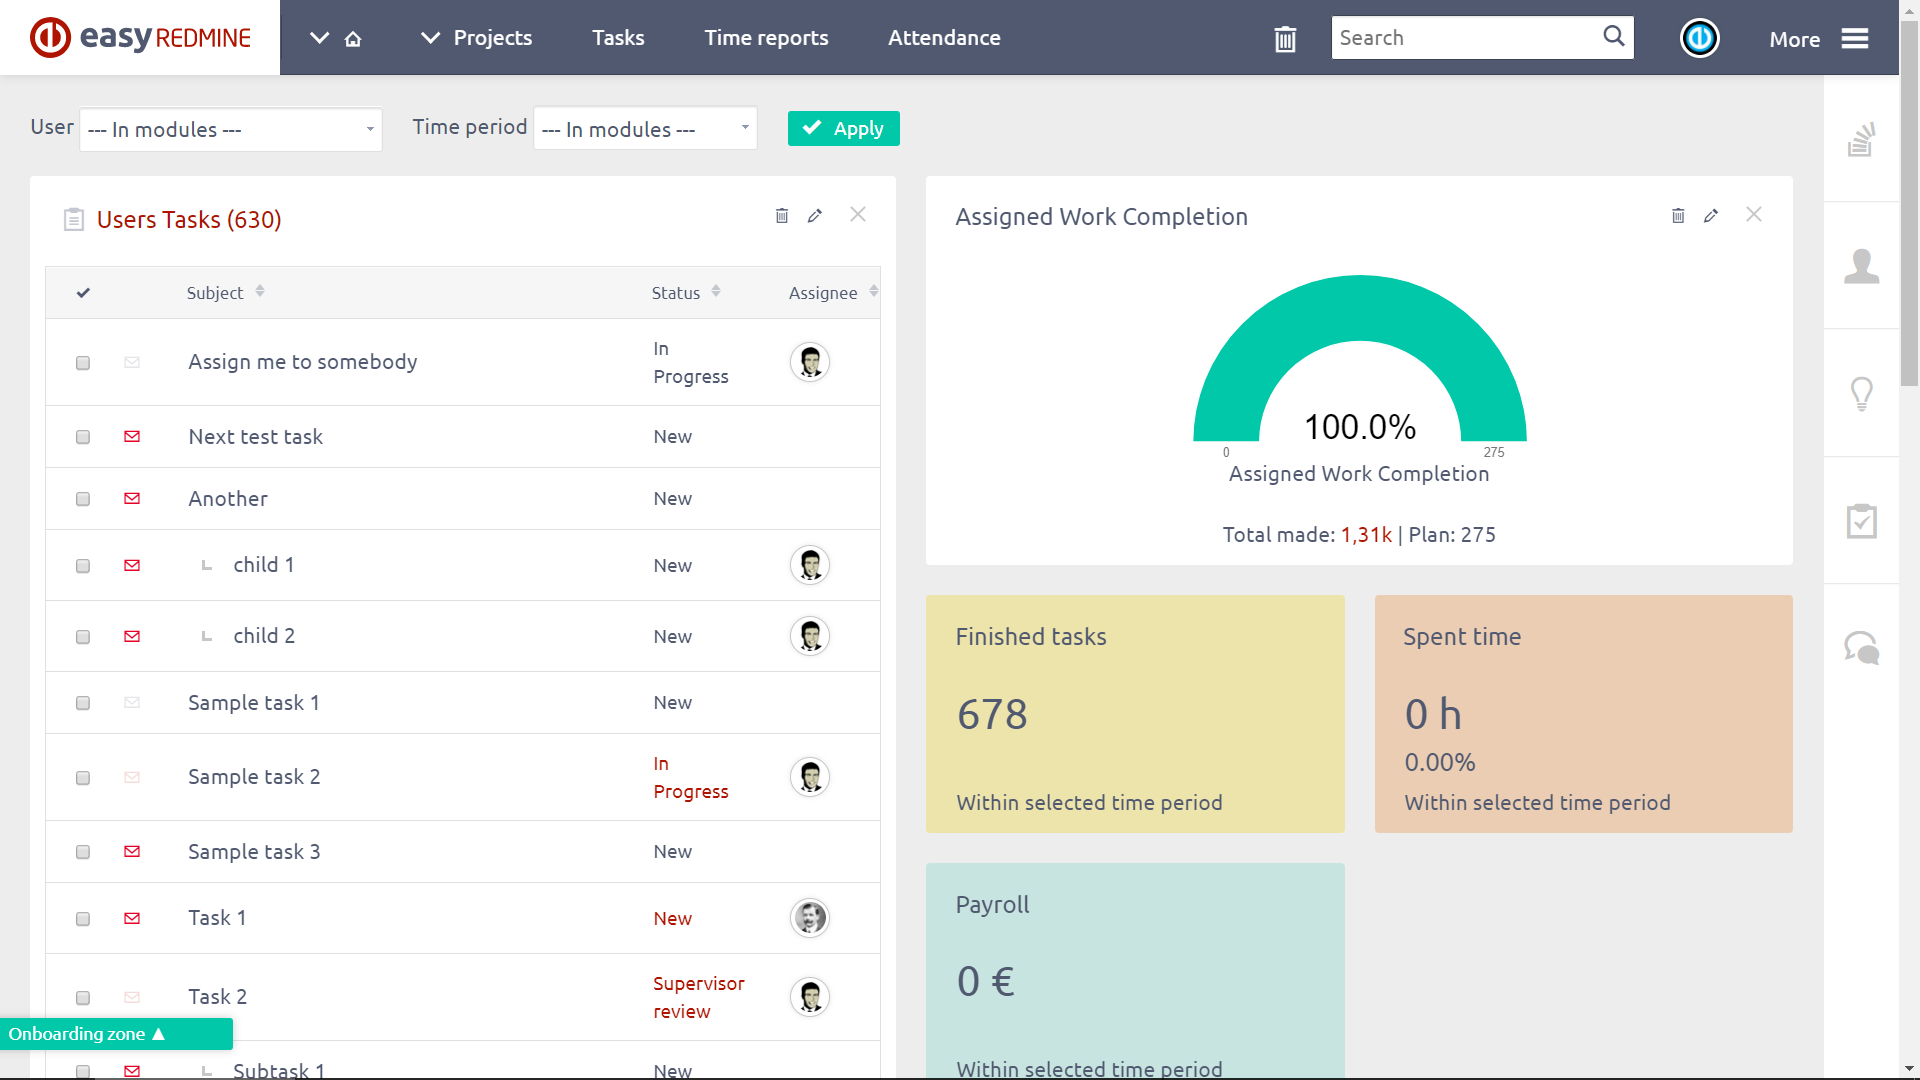Tick the checkbox beside Task 1
This screenshot has width=1920, height=1080.
point(83,919)
